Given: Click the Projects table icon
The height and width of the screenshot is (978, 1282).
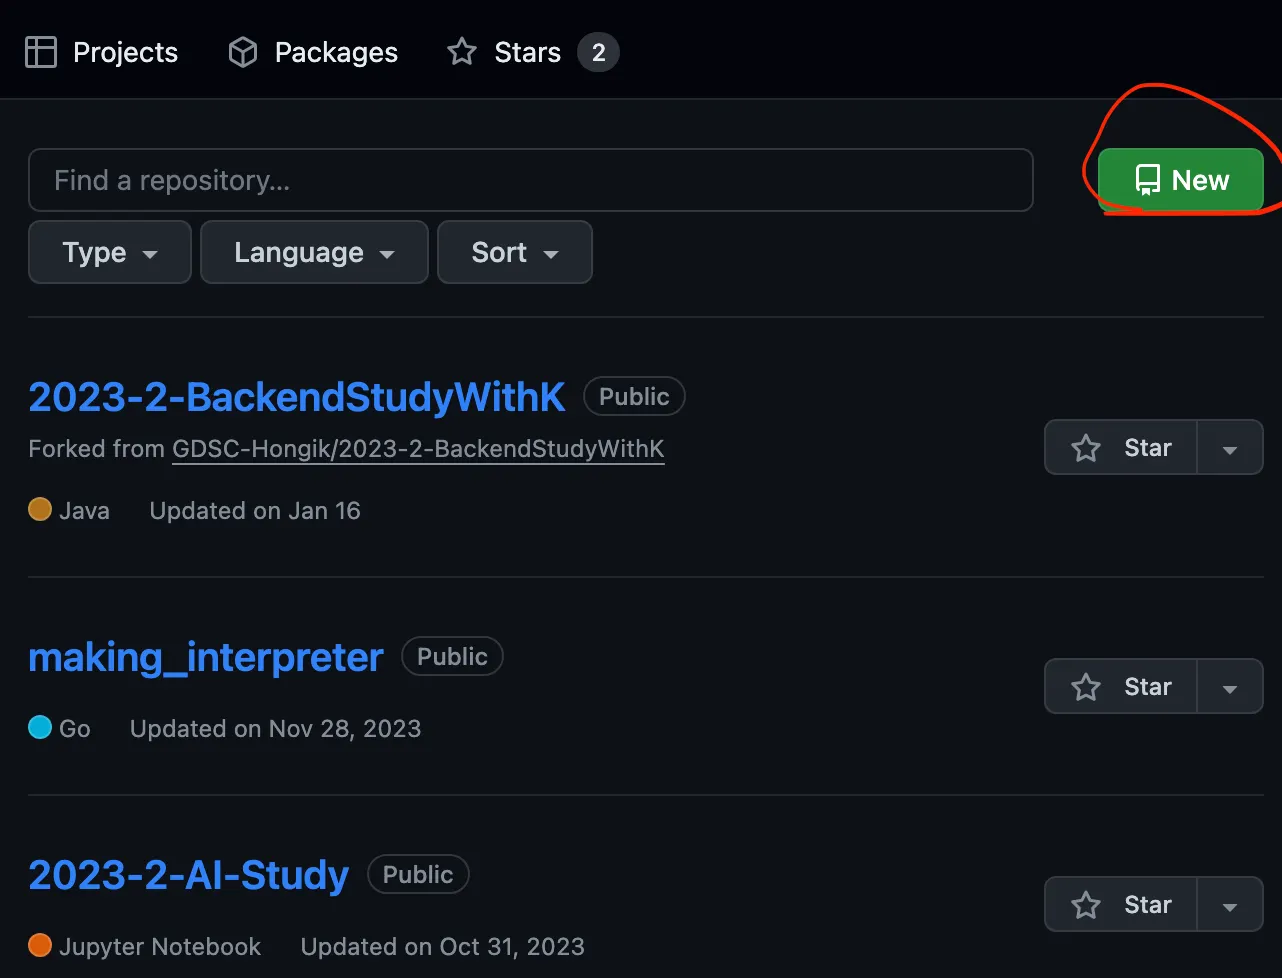Looking at the screenshot, I should [x=40, y=52].
